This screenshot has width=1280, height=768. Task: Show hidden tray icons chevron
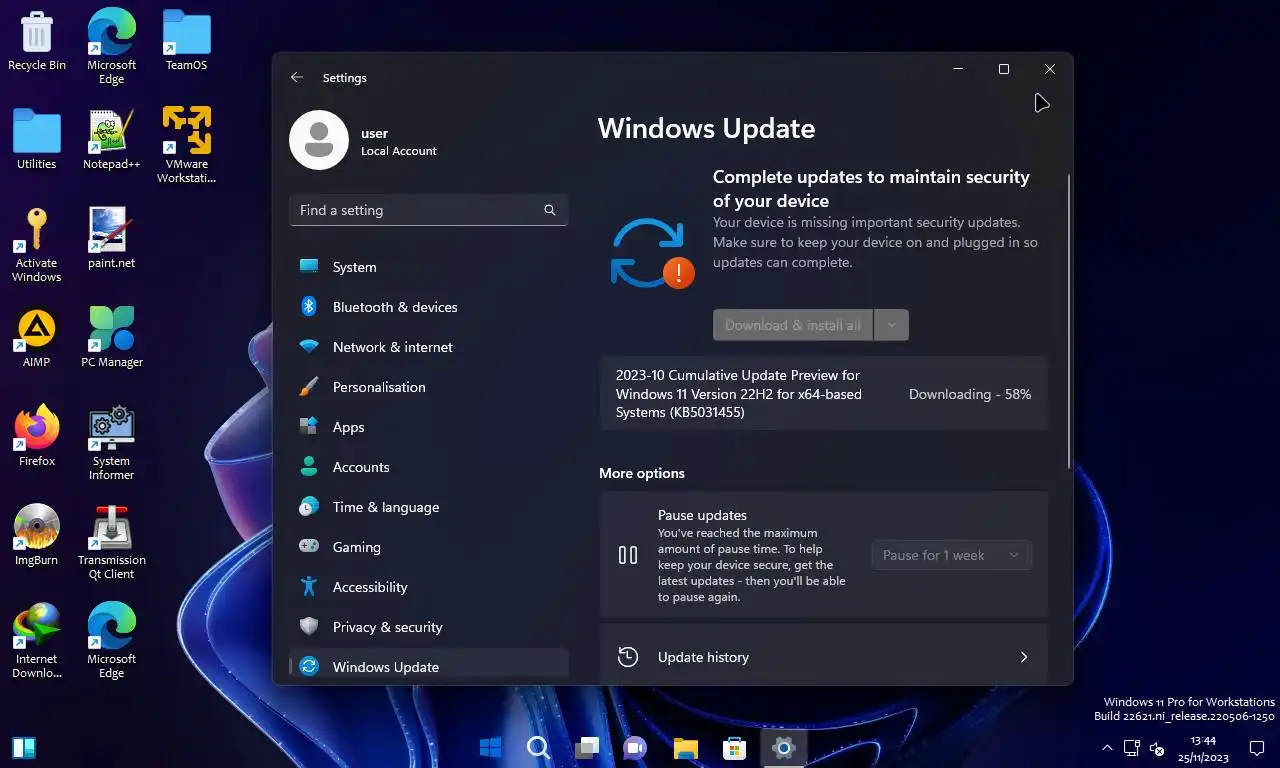coord(1107,748)
